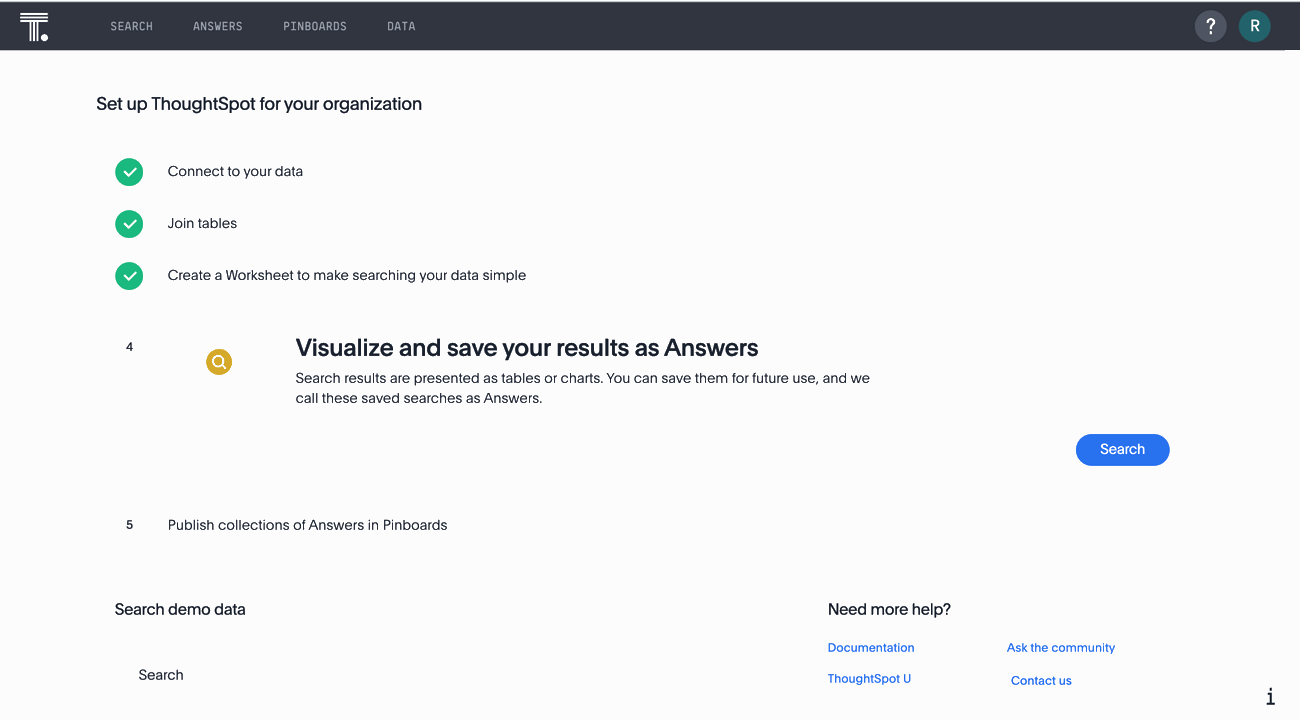This screenshot has width=1300, height=722.
Task: Click the Ask the community link
Action: tap(1060, 647)
